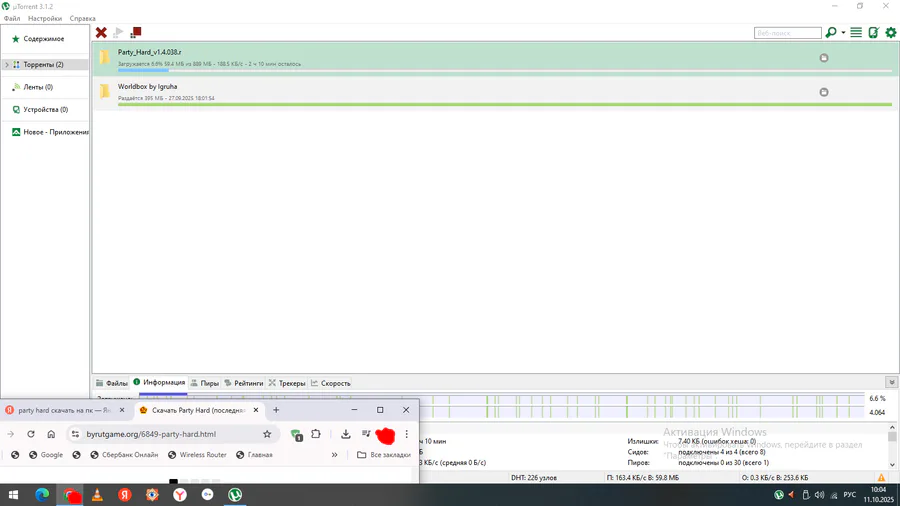Open the Все закладки folder
This screenshot has width=900, height=506.
(x=384, y=455)
